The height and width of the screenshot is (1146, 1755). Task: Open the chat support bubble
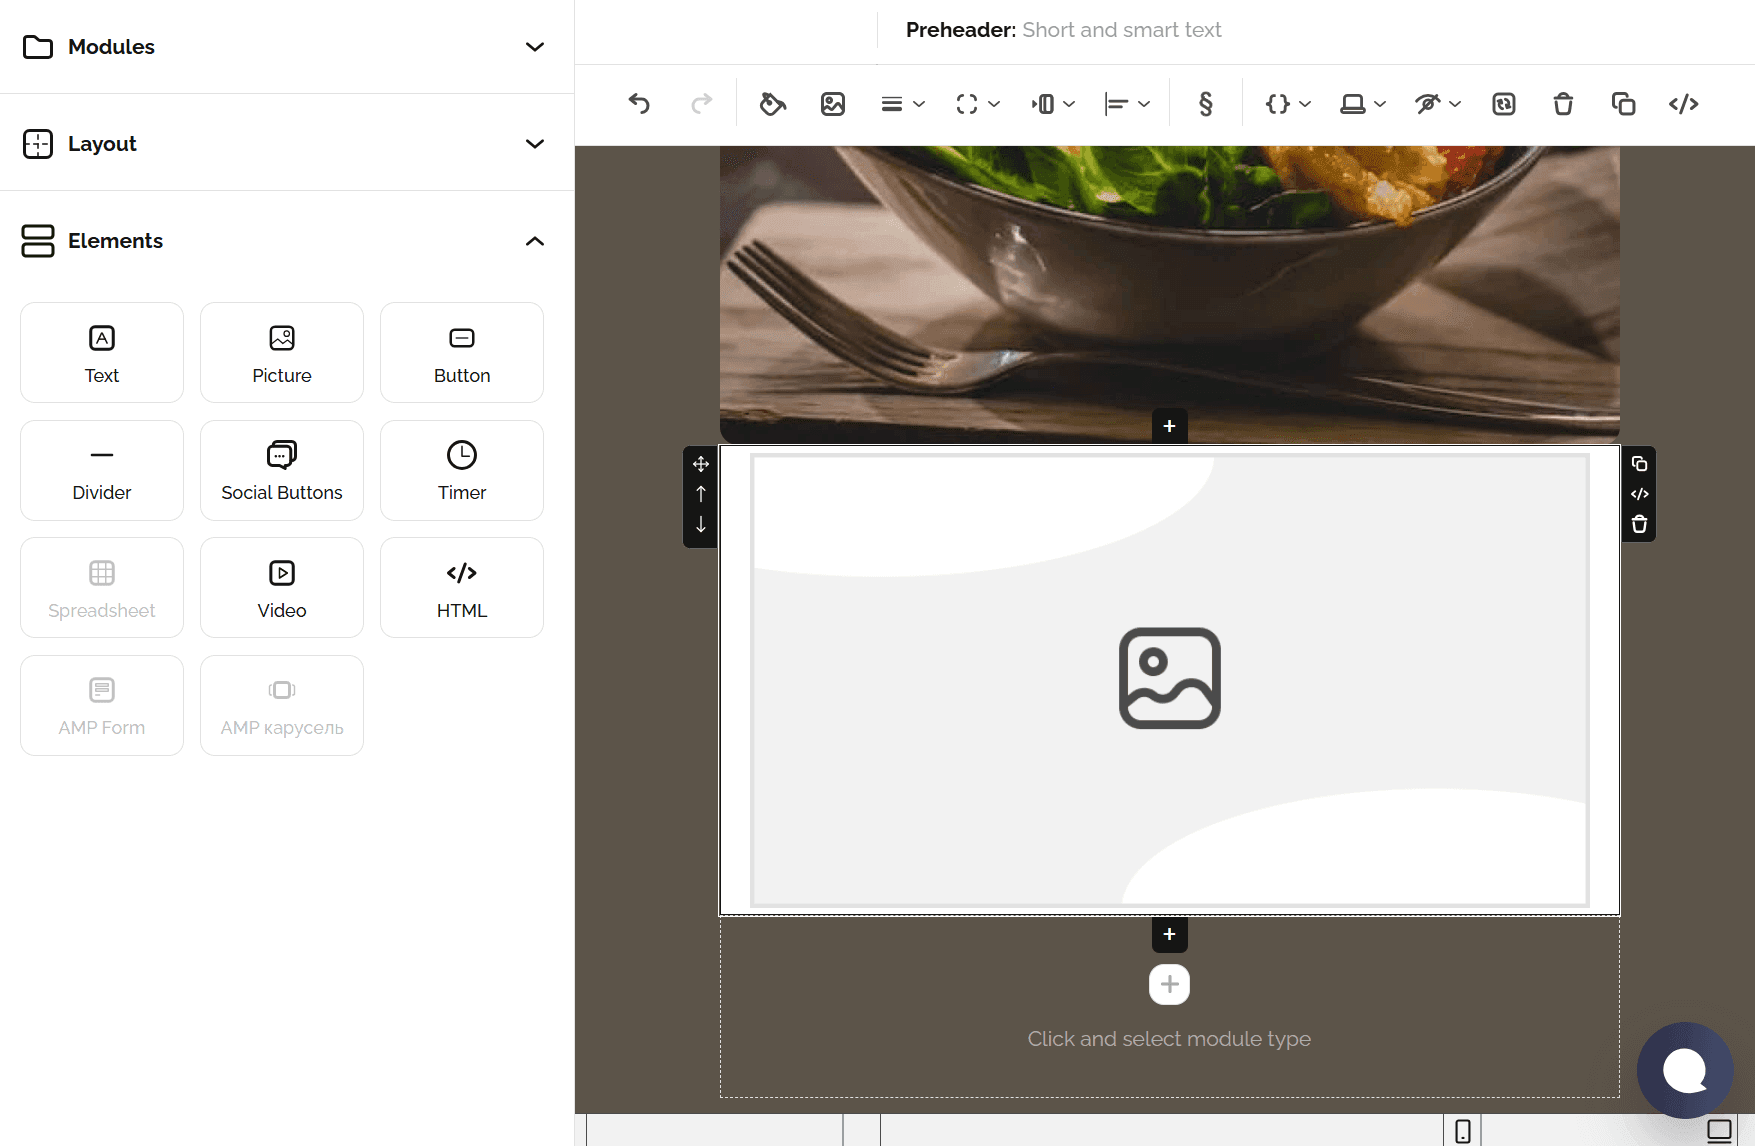pyautogui.click(x=1685, y=1070)
